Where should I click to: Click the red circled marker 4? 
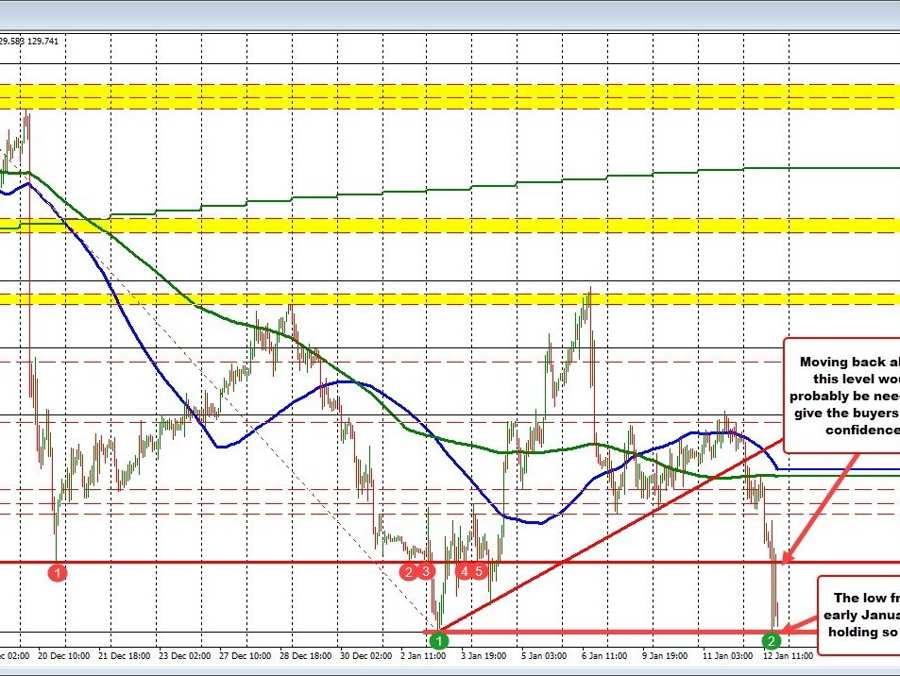464,571
